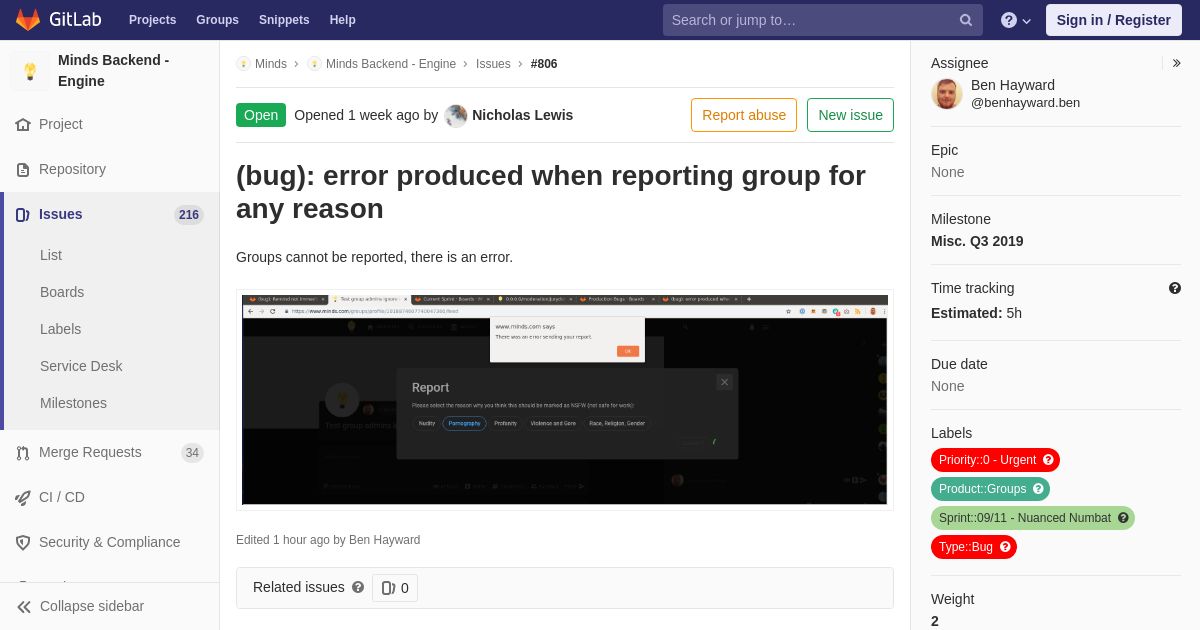Click the Project home icon in sidebar

tap(23, 125)
